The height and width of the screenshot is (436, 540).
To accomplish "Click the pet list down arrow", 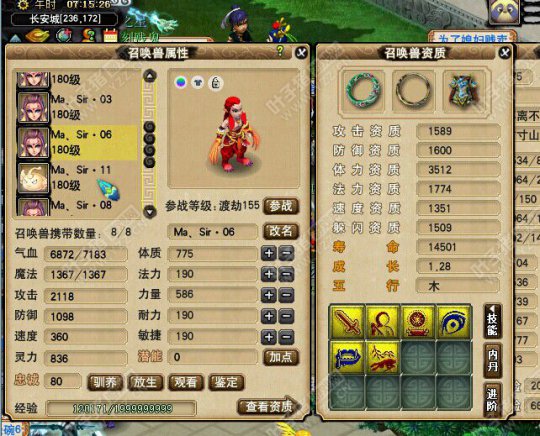I will pos(150,211).
